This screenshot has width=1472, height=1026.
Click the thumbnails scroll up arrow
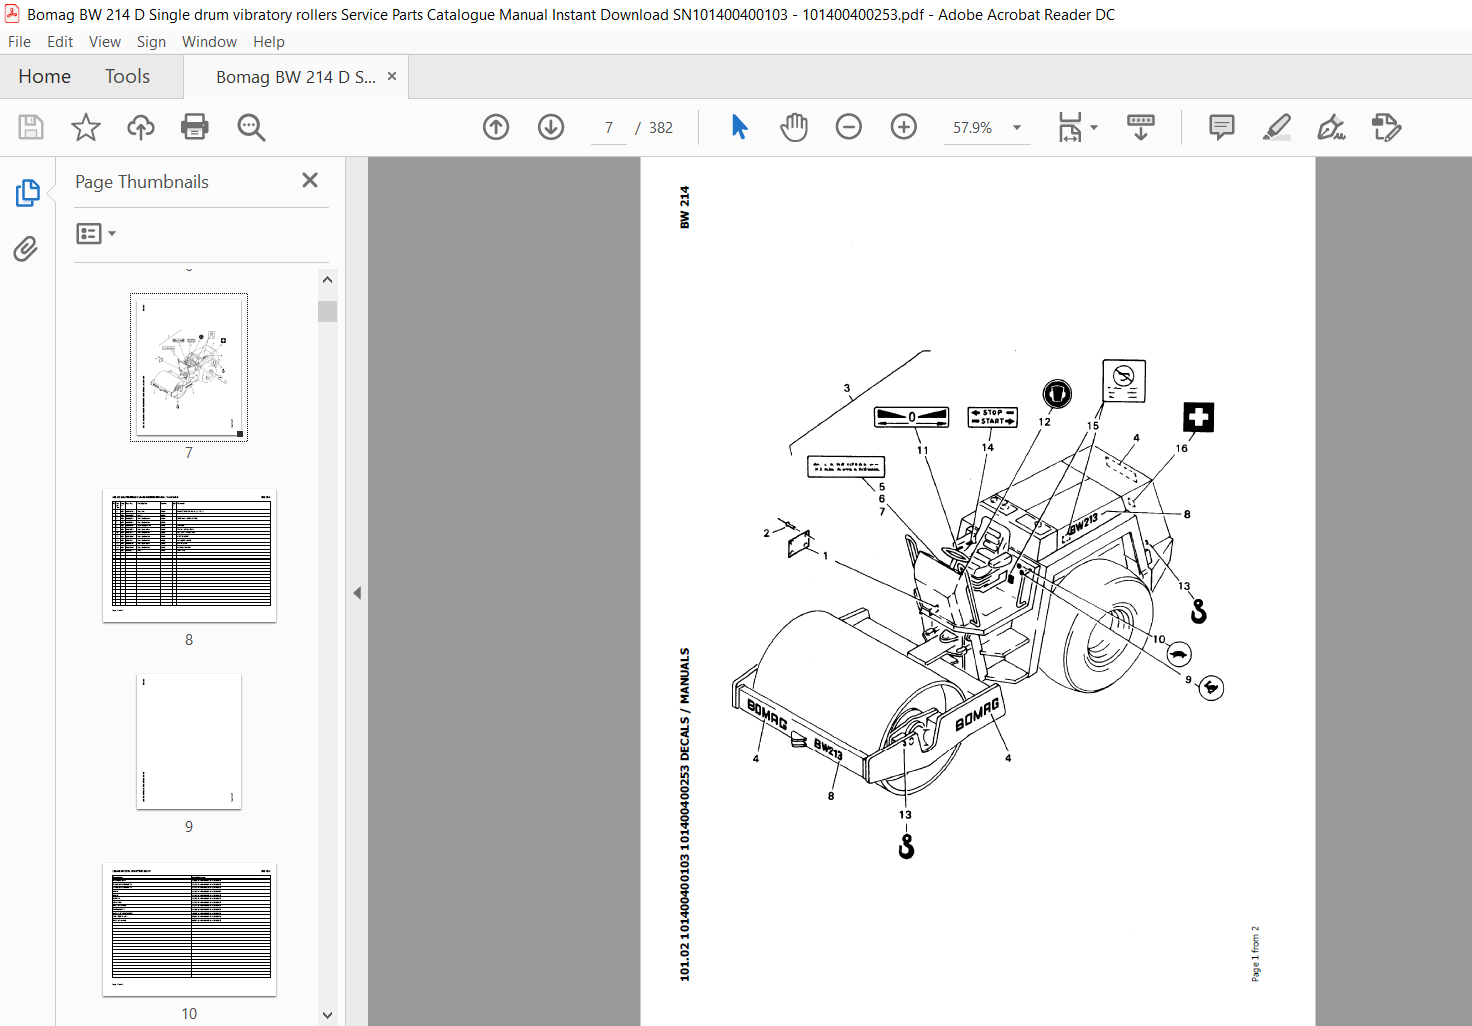click(327, 280)
